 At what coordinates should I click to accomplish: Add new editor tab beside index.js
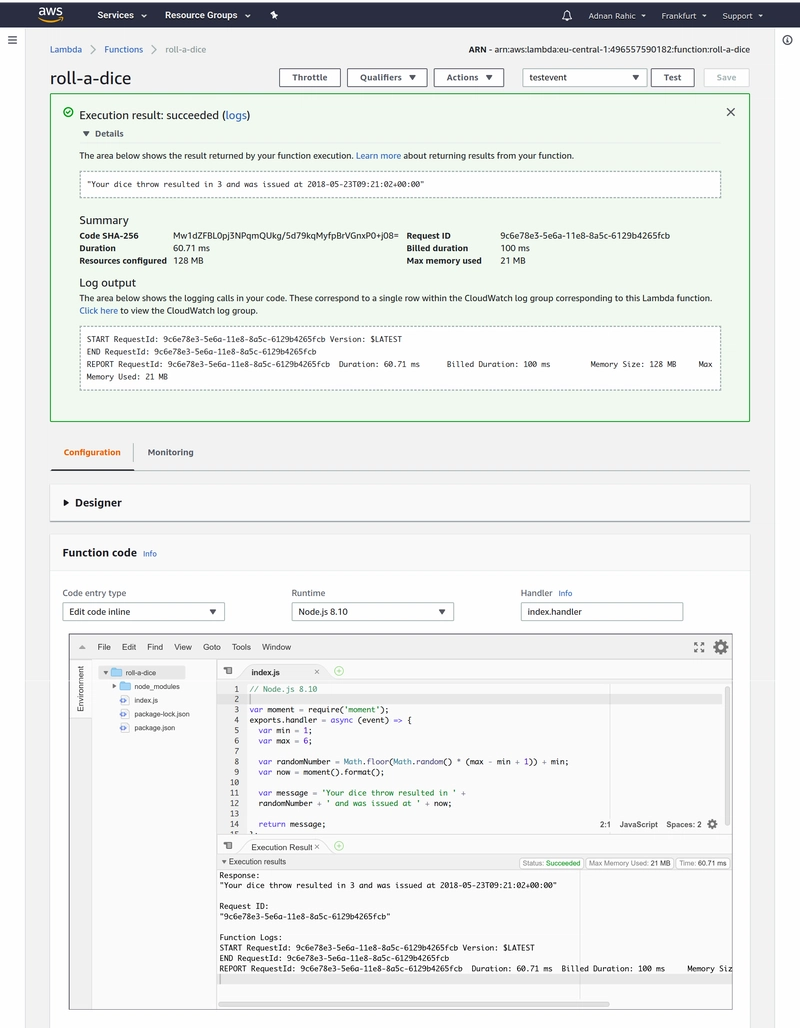tap(339, 672)
